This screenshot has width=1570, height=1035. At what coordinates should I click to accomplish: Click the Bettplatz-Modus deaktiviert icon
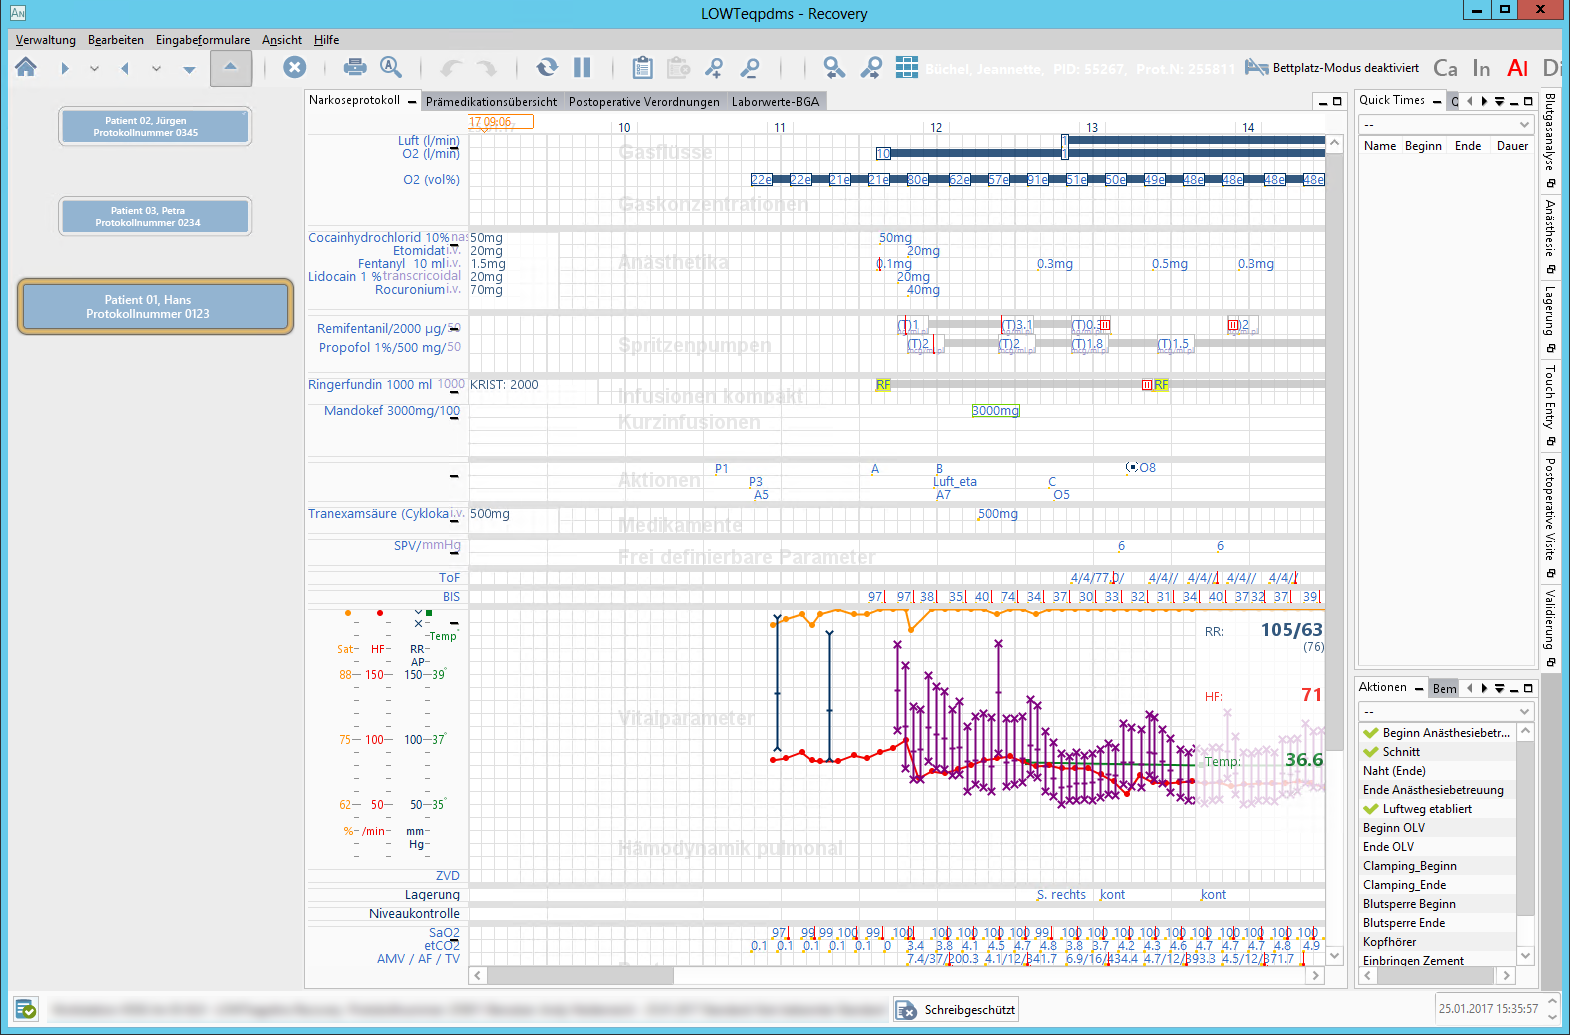1256,67
